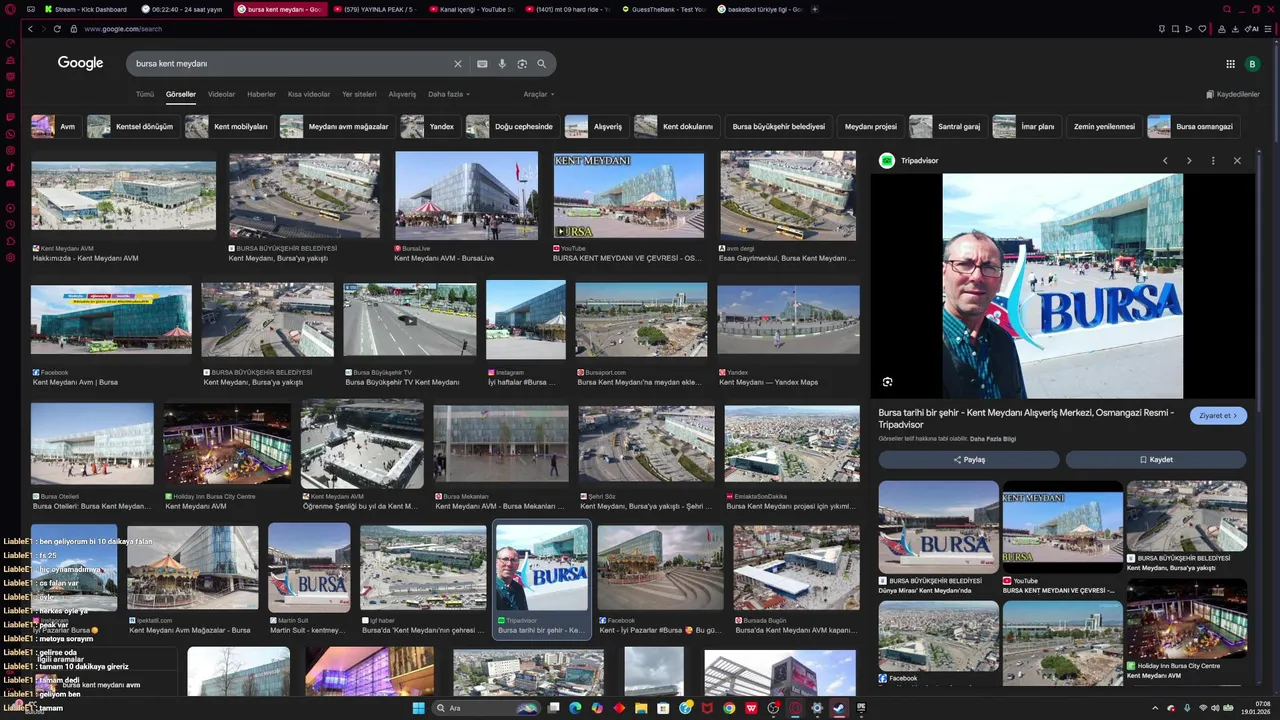Go back in browser history
This screenshot has width=1280, height=720.
click(30, 29)
